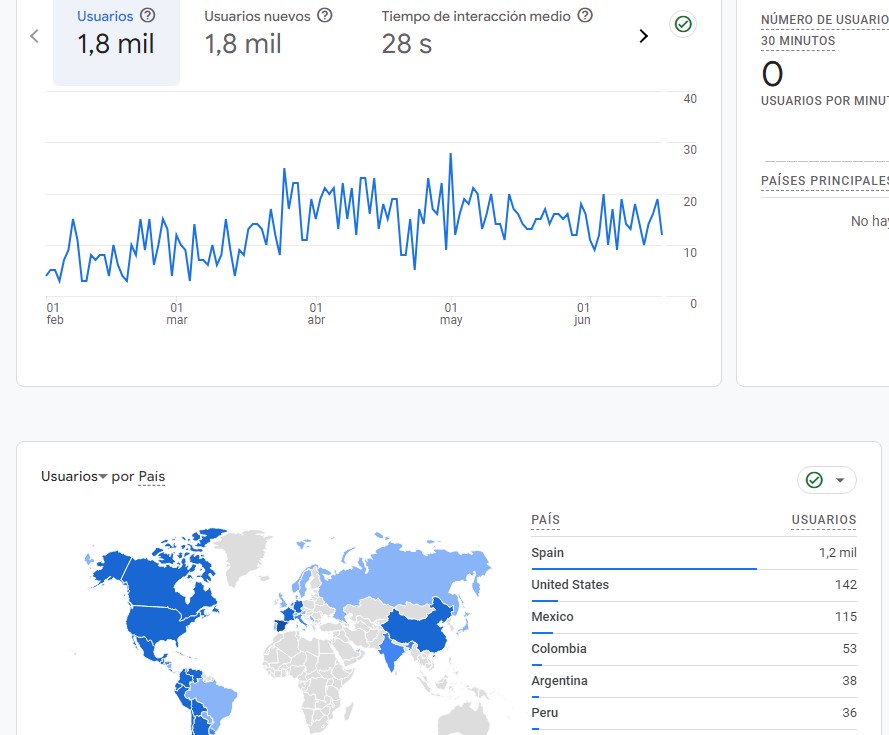
Task: Click green check status icon above chart
Action: [x=683, y=24]
